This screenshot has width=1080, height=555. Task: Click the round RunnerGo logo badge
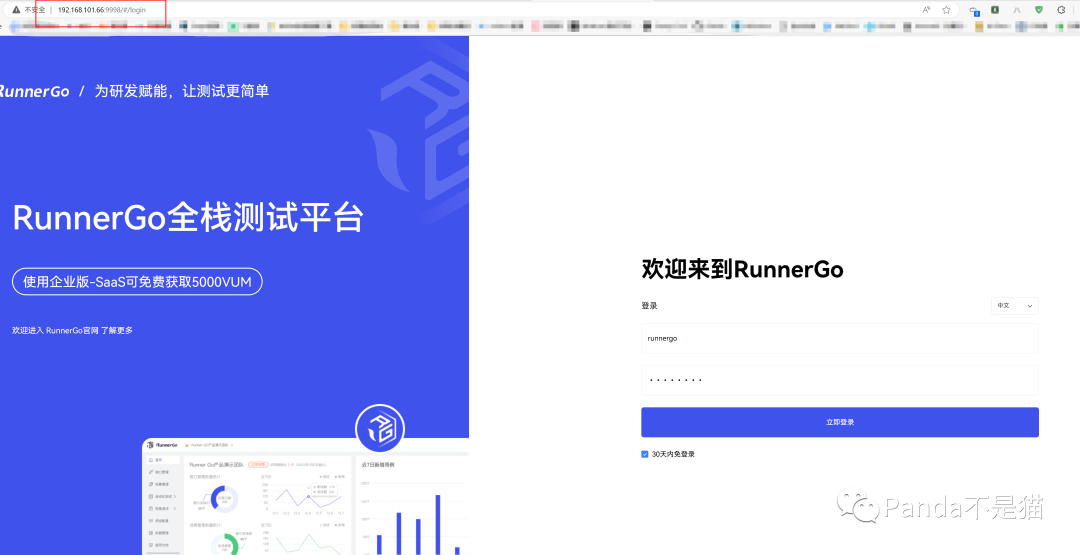380,429
